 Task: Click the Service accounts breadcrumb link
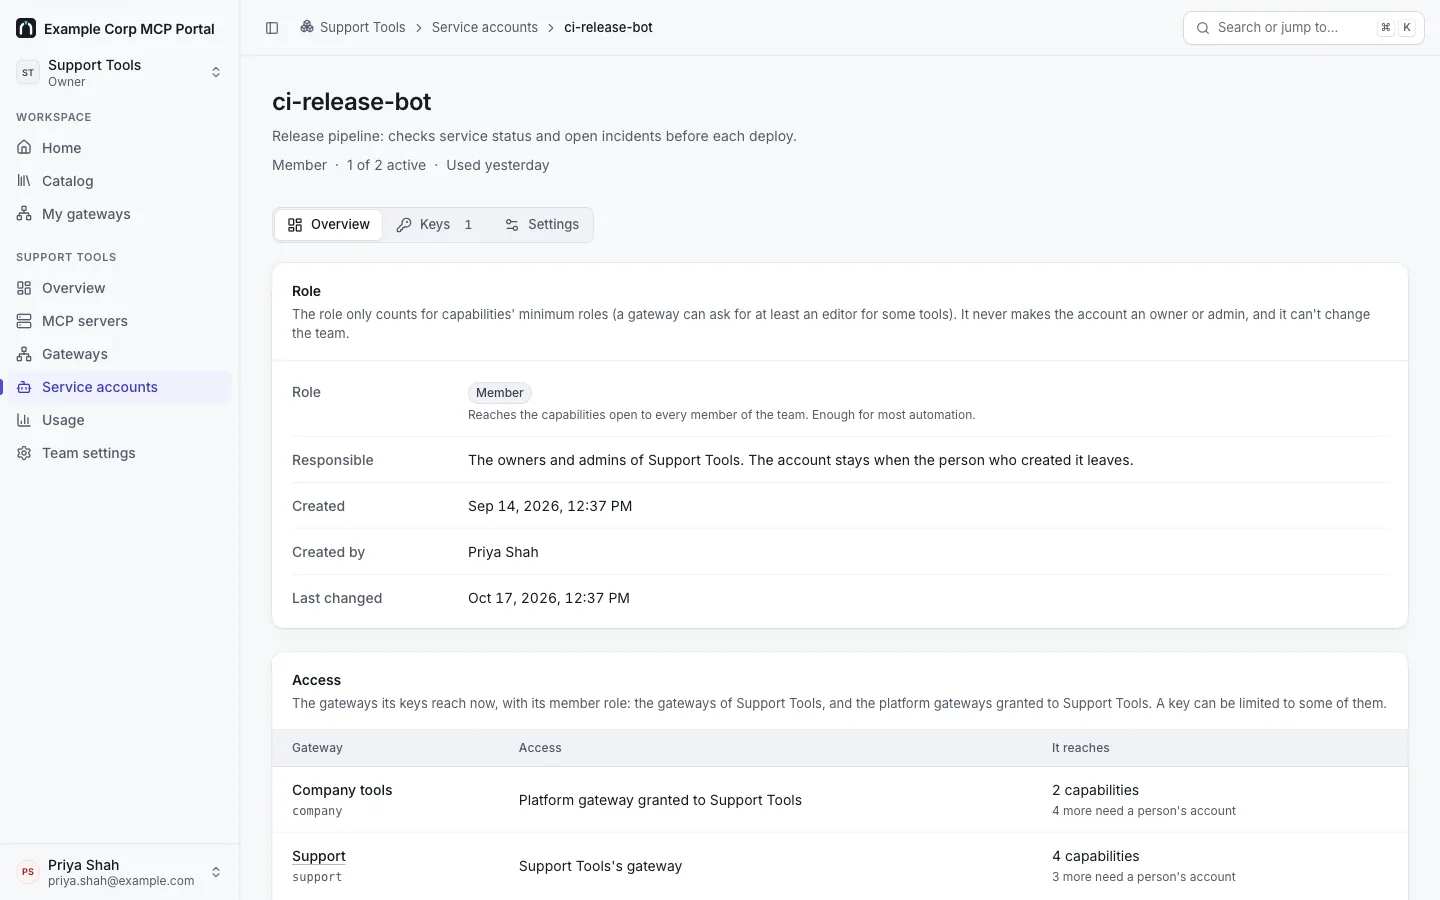[x=485, y=27]
